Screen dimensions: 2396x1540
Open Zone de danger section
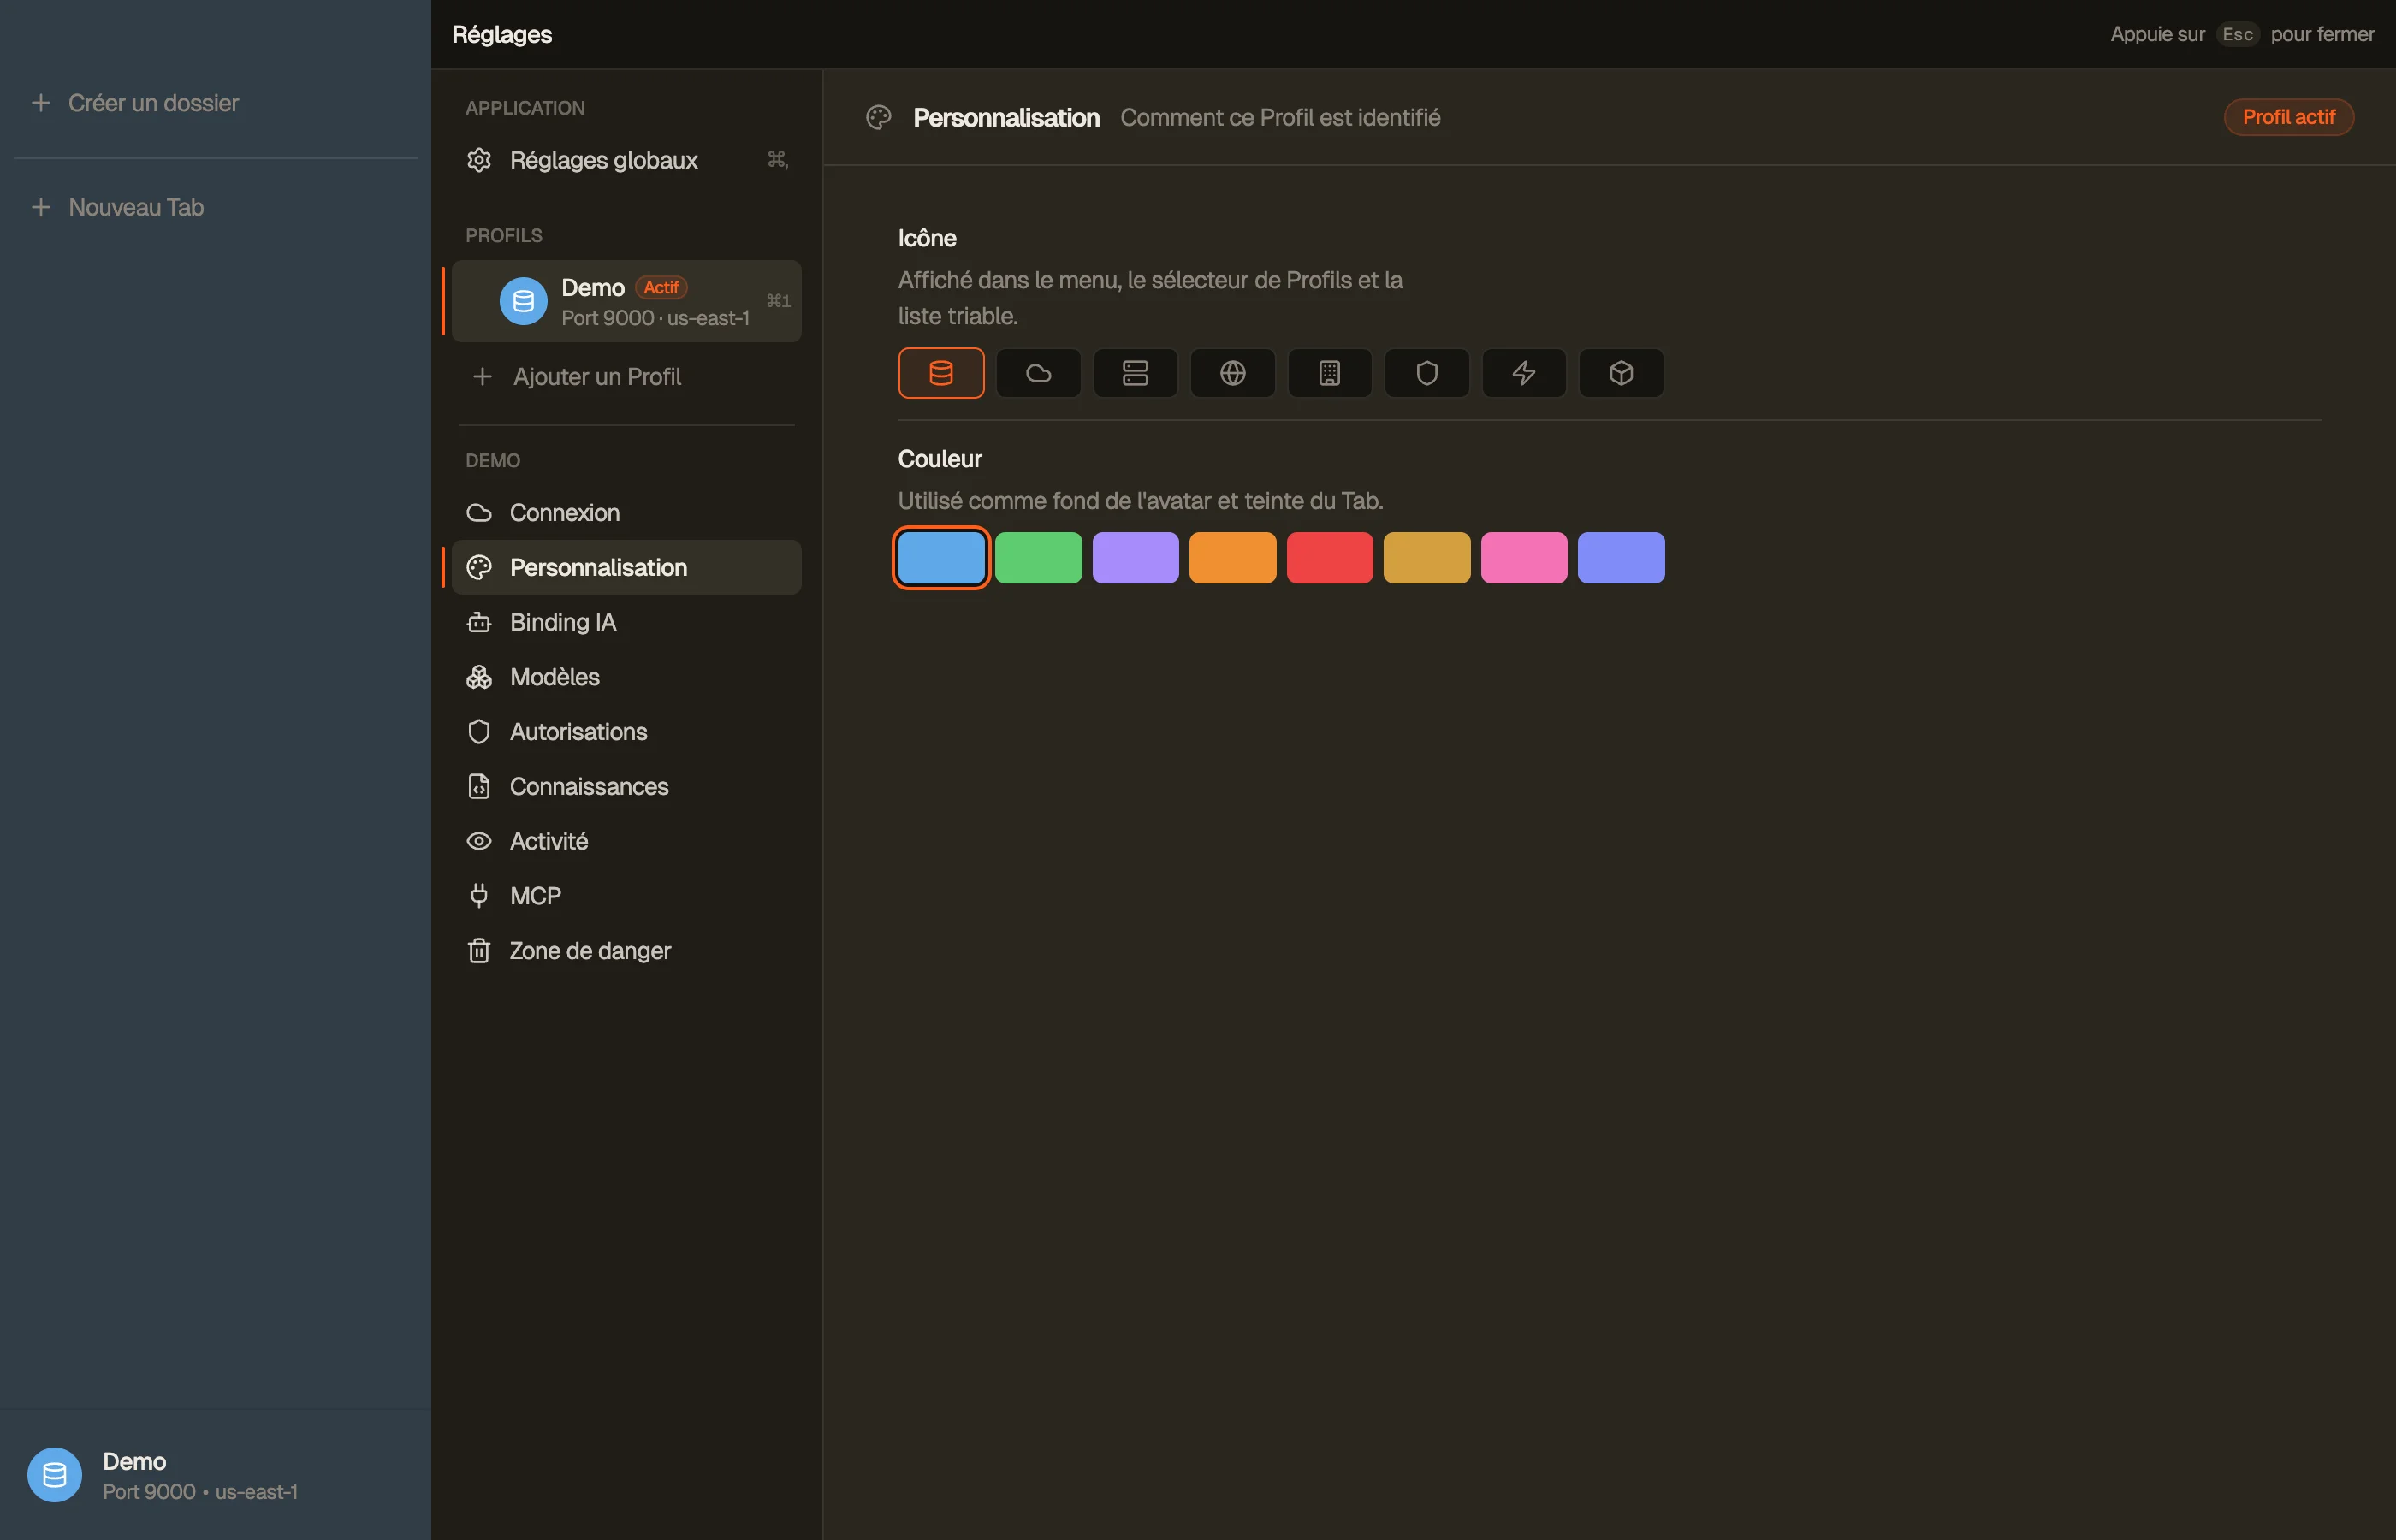pyautogui.click(x=626, y=951)
